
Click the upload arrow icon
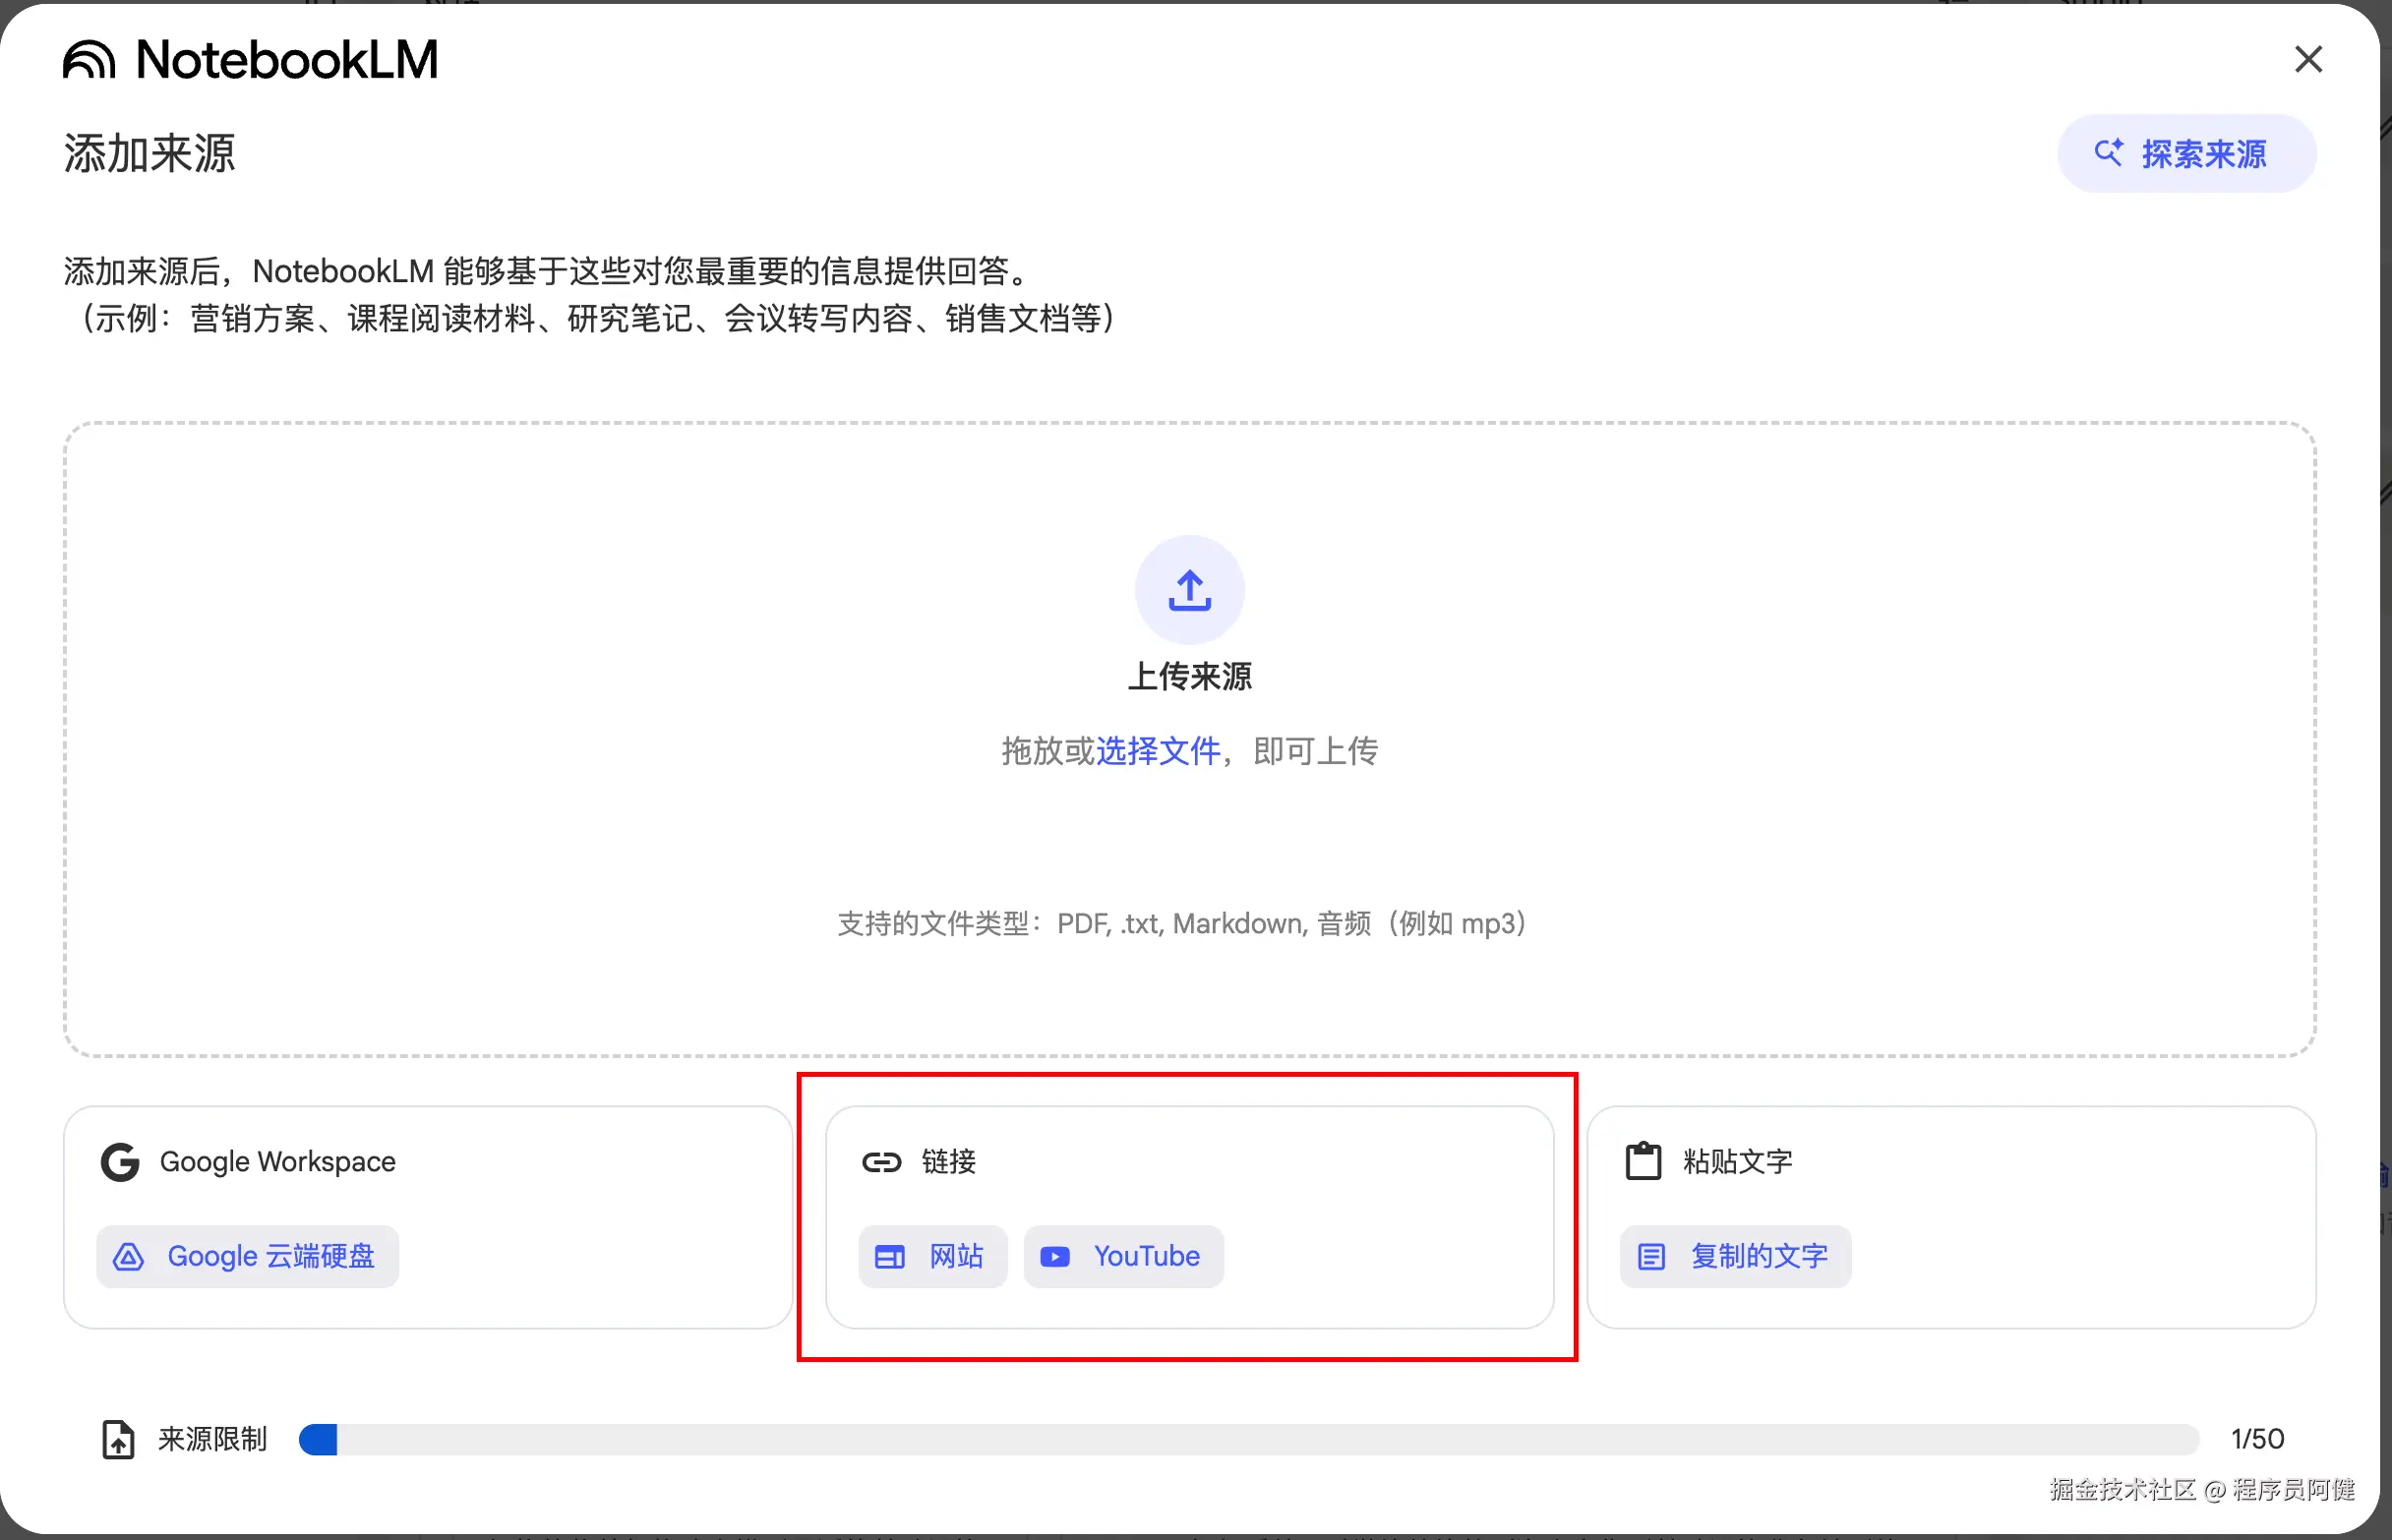(1189, 590)
